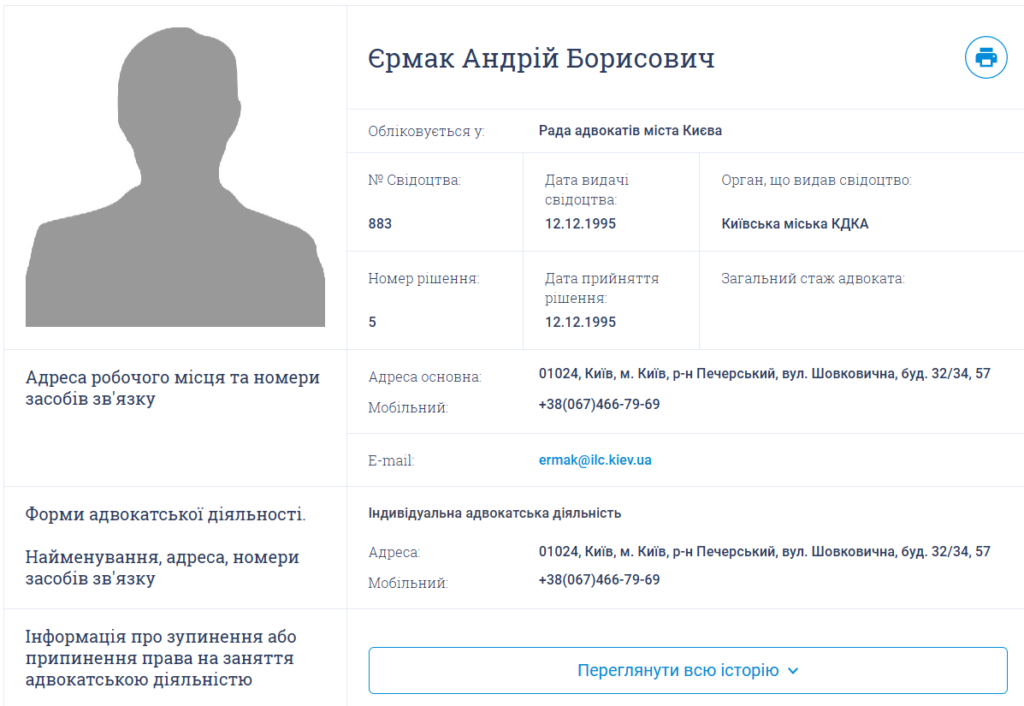Click the "Загальний стаж адвоката" label
The height and width of the screenshot is (706, 1024).
point(813,278)
